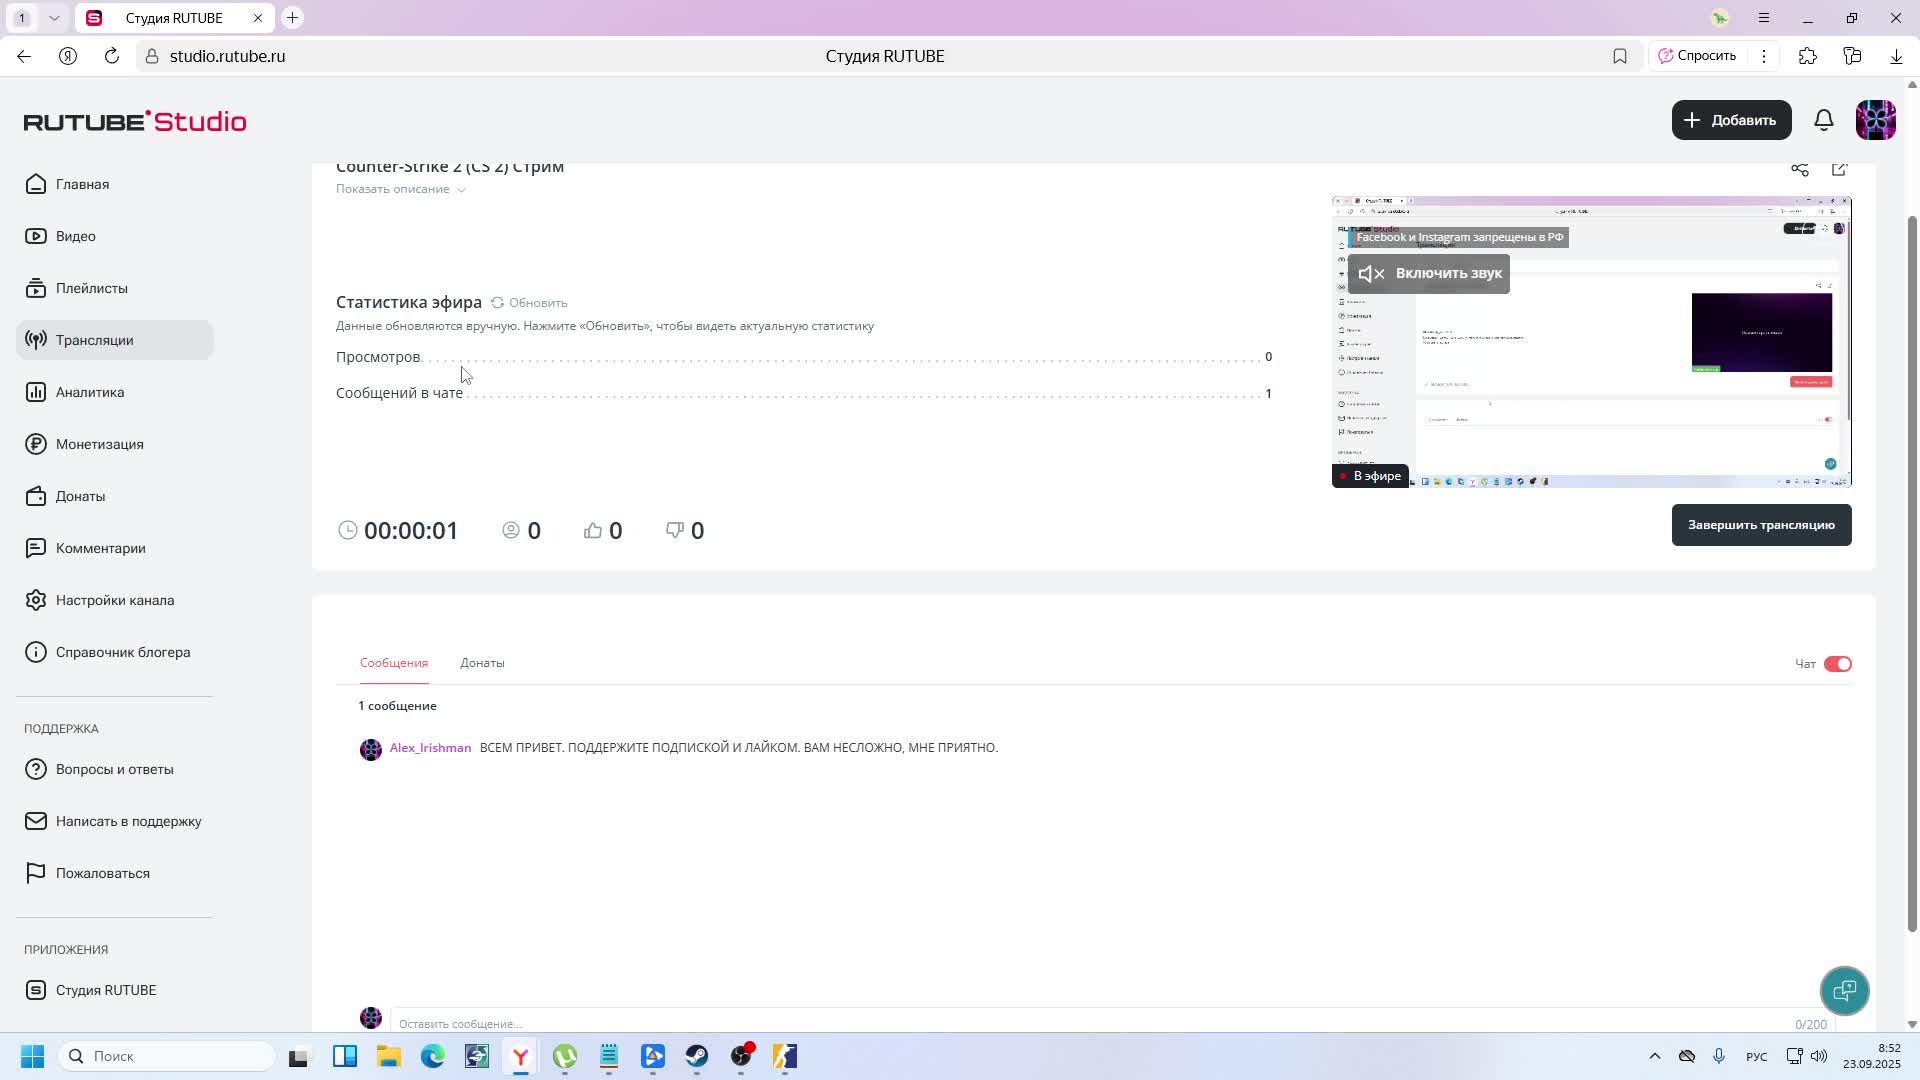Open the Донаты sidebar section
The image size is (1920, 1080).
click(80, 496)
